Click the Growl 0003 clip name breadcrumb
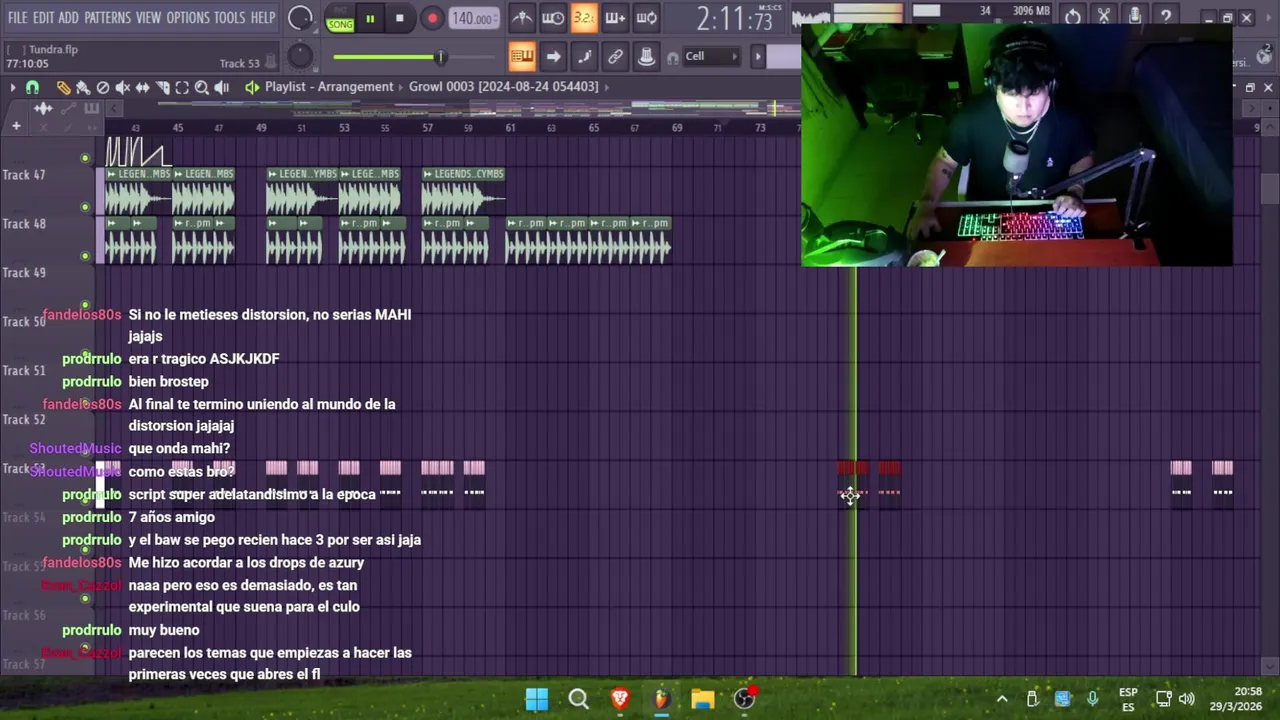Image resolution: width=1280 pixels, height=720 pixels. click(x=503, y=87)
